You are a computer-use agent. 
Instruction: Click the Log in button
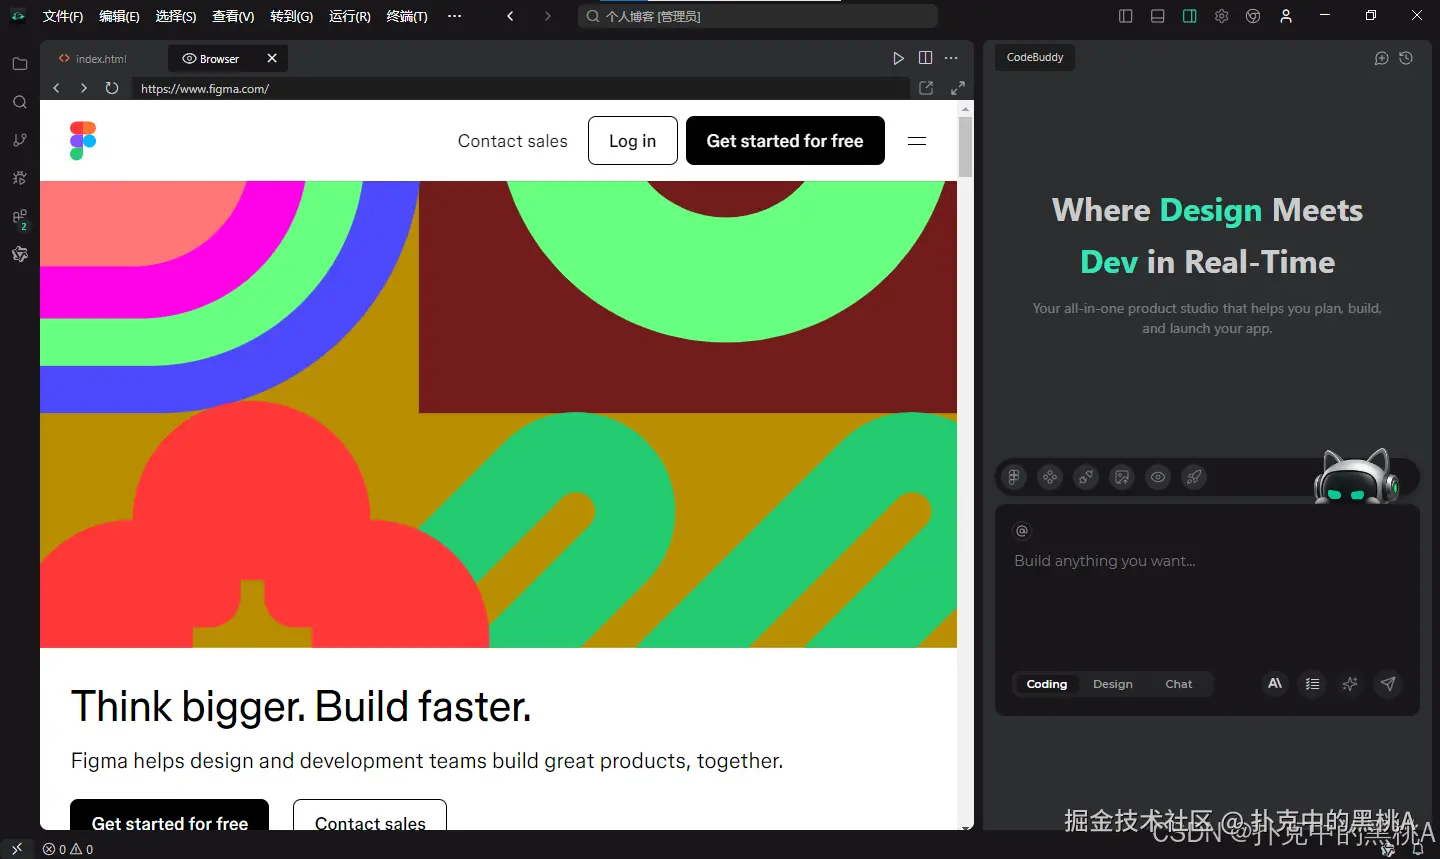(633, 141)
